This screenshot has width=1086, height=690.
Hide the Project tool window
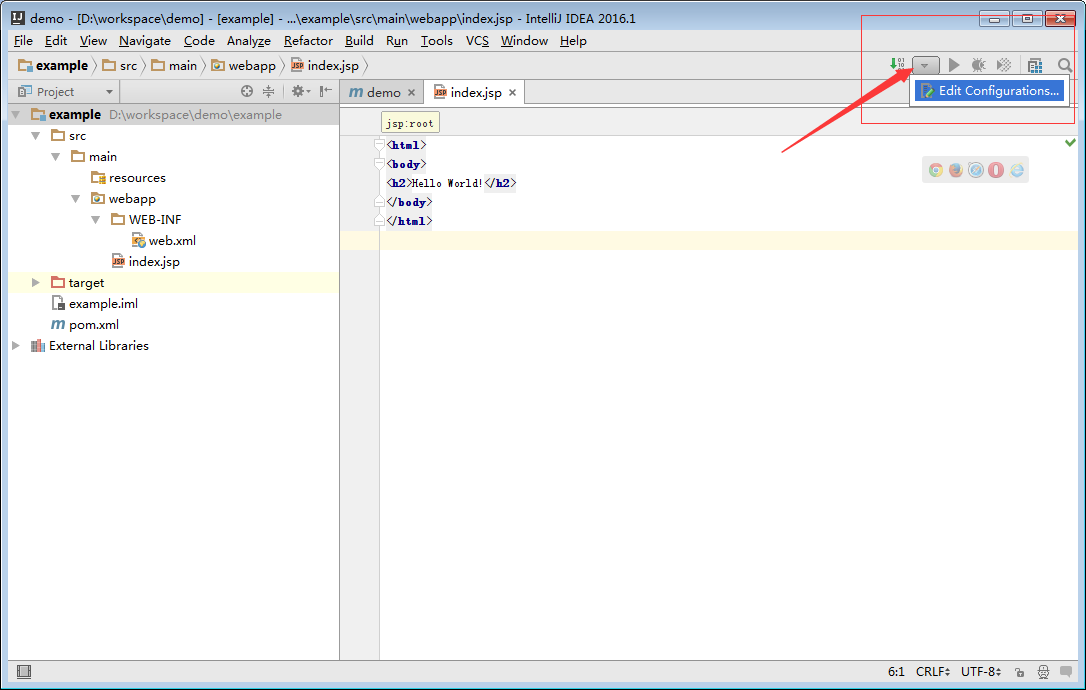[326, 91]
